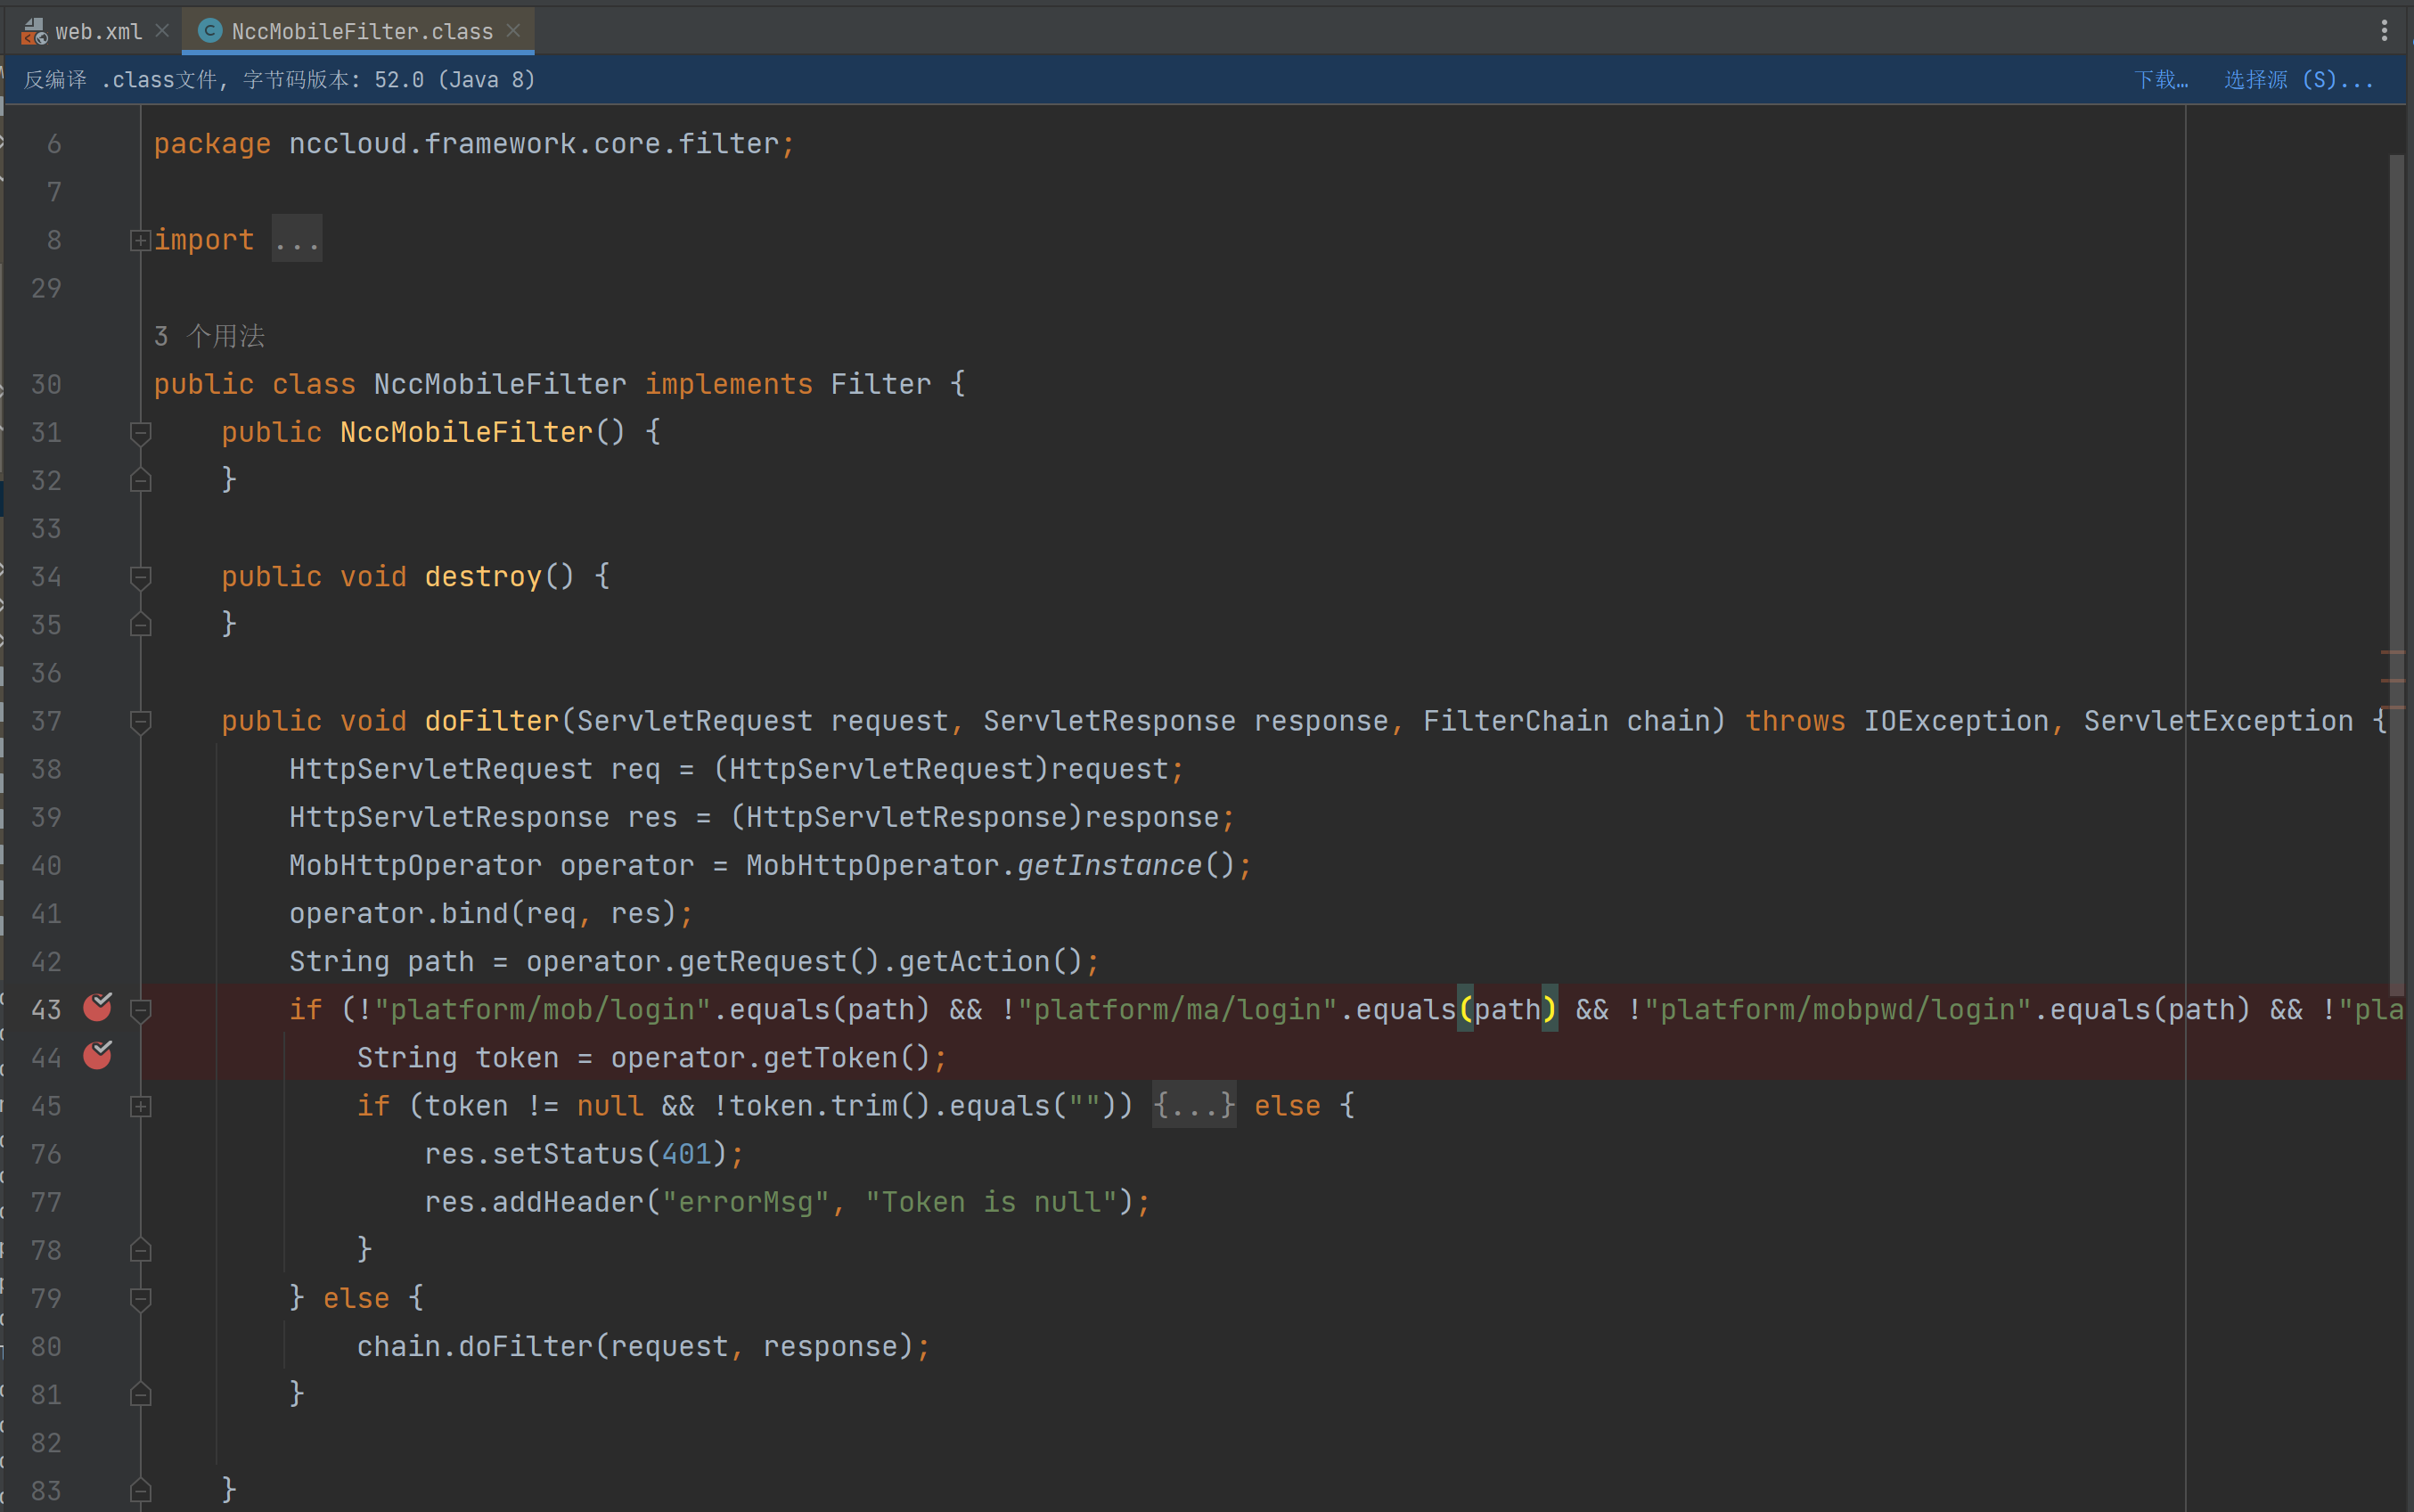The image size is (2414, 1512).
Task: Collapse the destroy method fold marker
Action: [140, 577]
